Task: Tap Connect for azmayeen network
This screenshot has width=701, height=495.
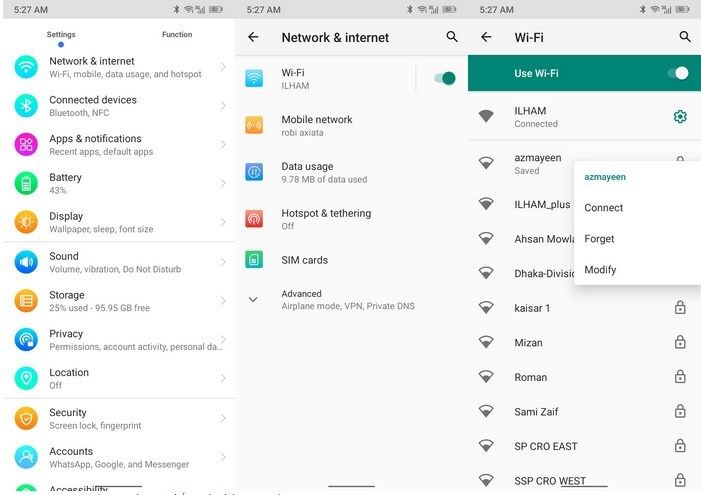Action: coord(604,208)
